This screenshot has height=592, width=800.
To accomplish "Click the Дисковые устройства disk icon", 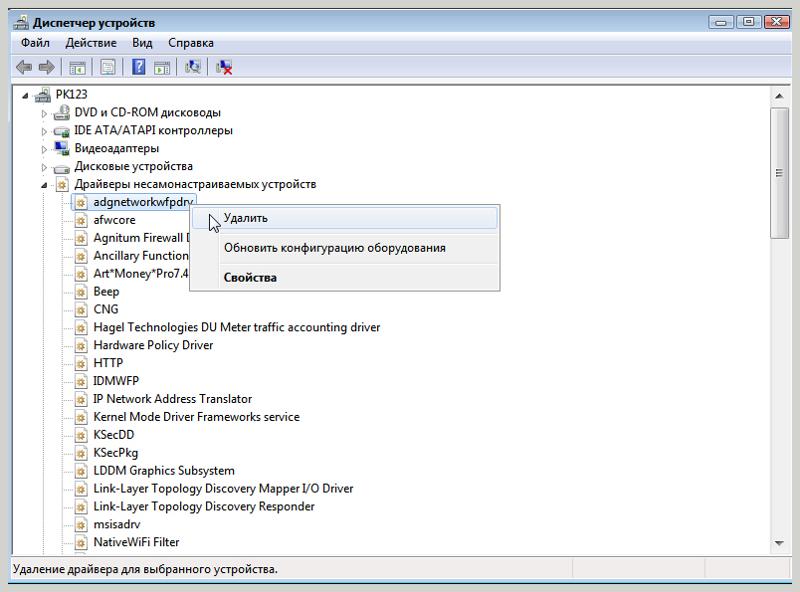I will (62, 167).
